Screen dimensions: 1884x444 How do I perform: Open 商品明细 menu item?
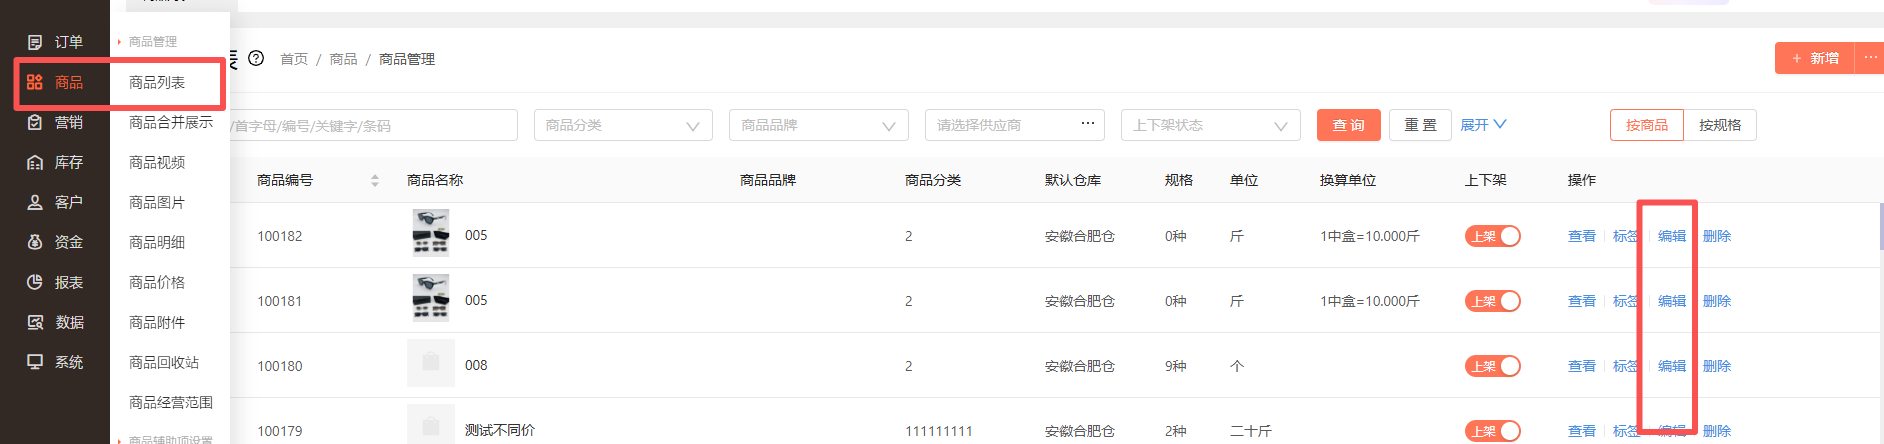pos(157,242)
